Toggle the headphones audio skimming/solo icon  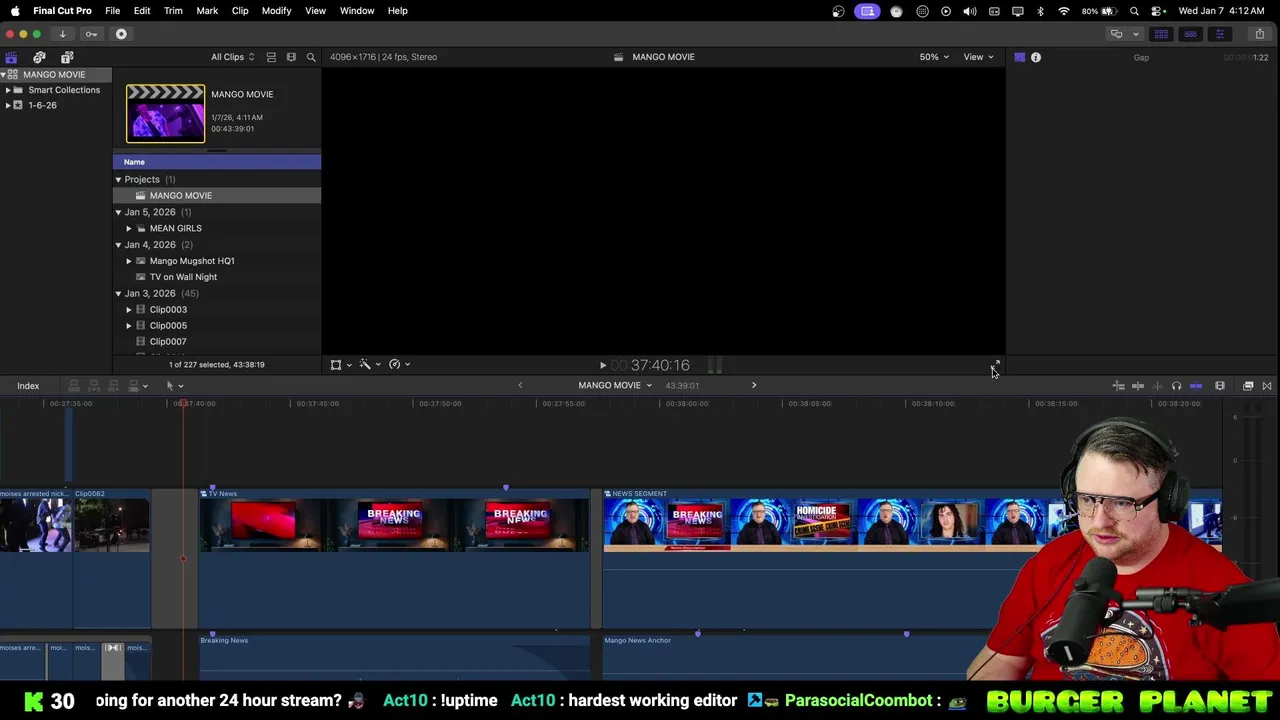(1176, 386)
